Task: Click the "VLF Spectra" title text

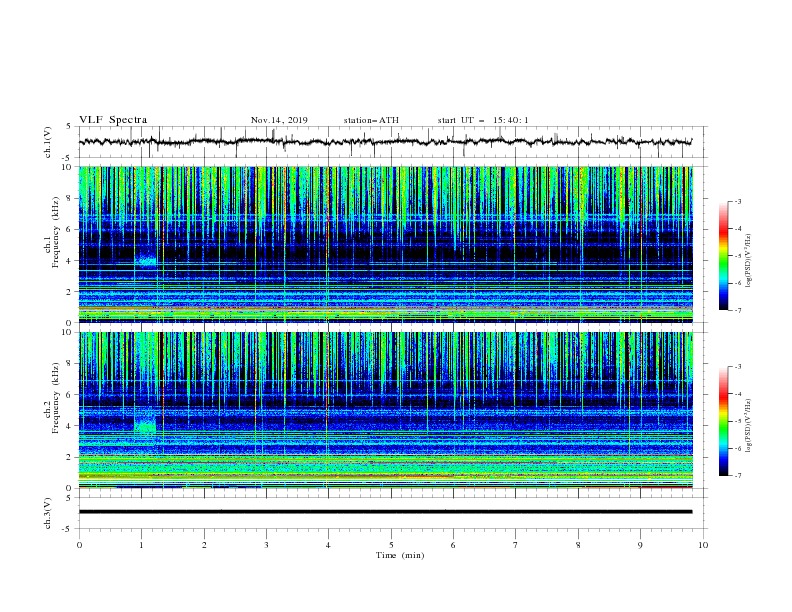Action: pyautogui.click(x=113, y=120)
